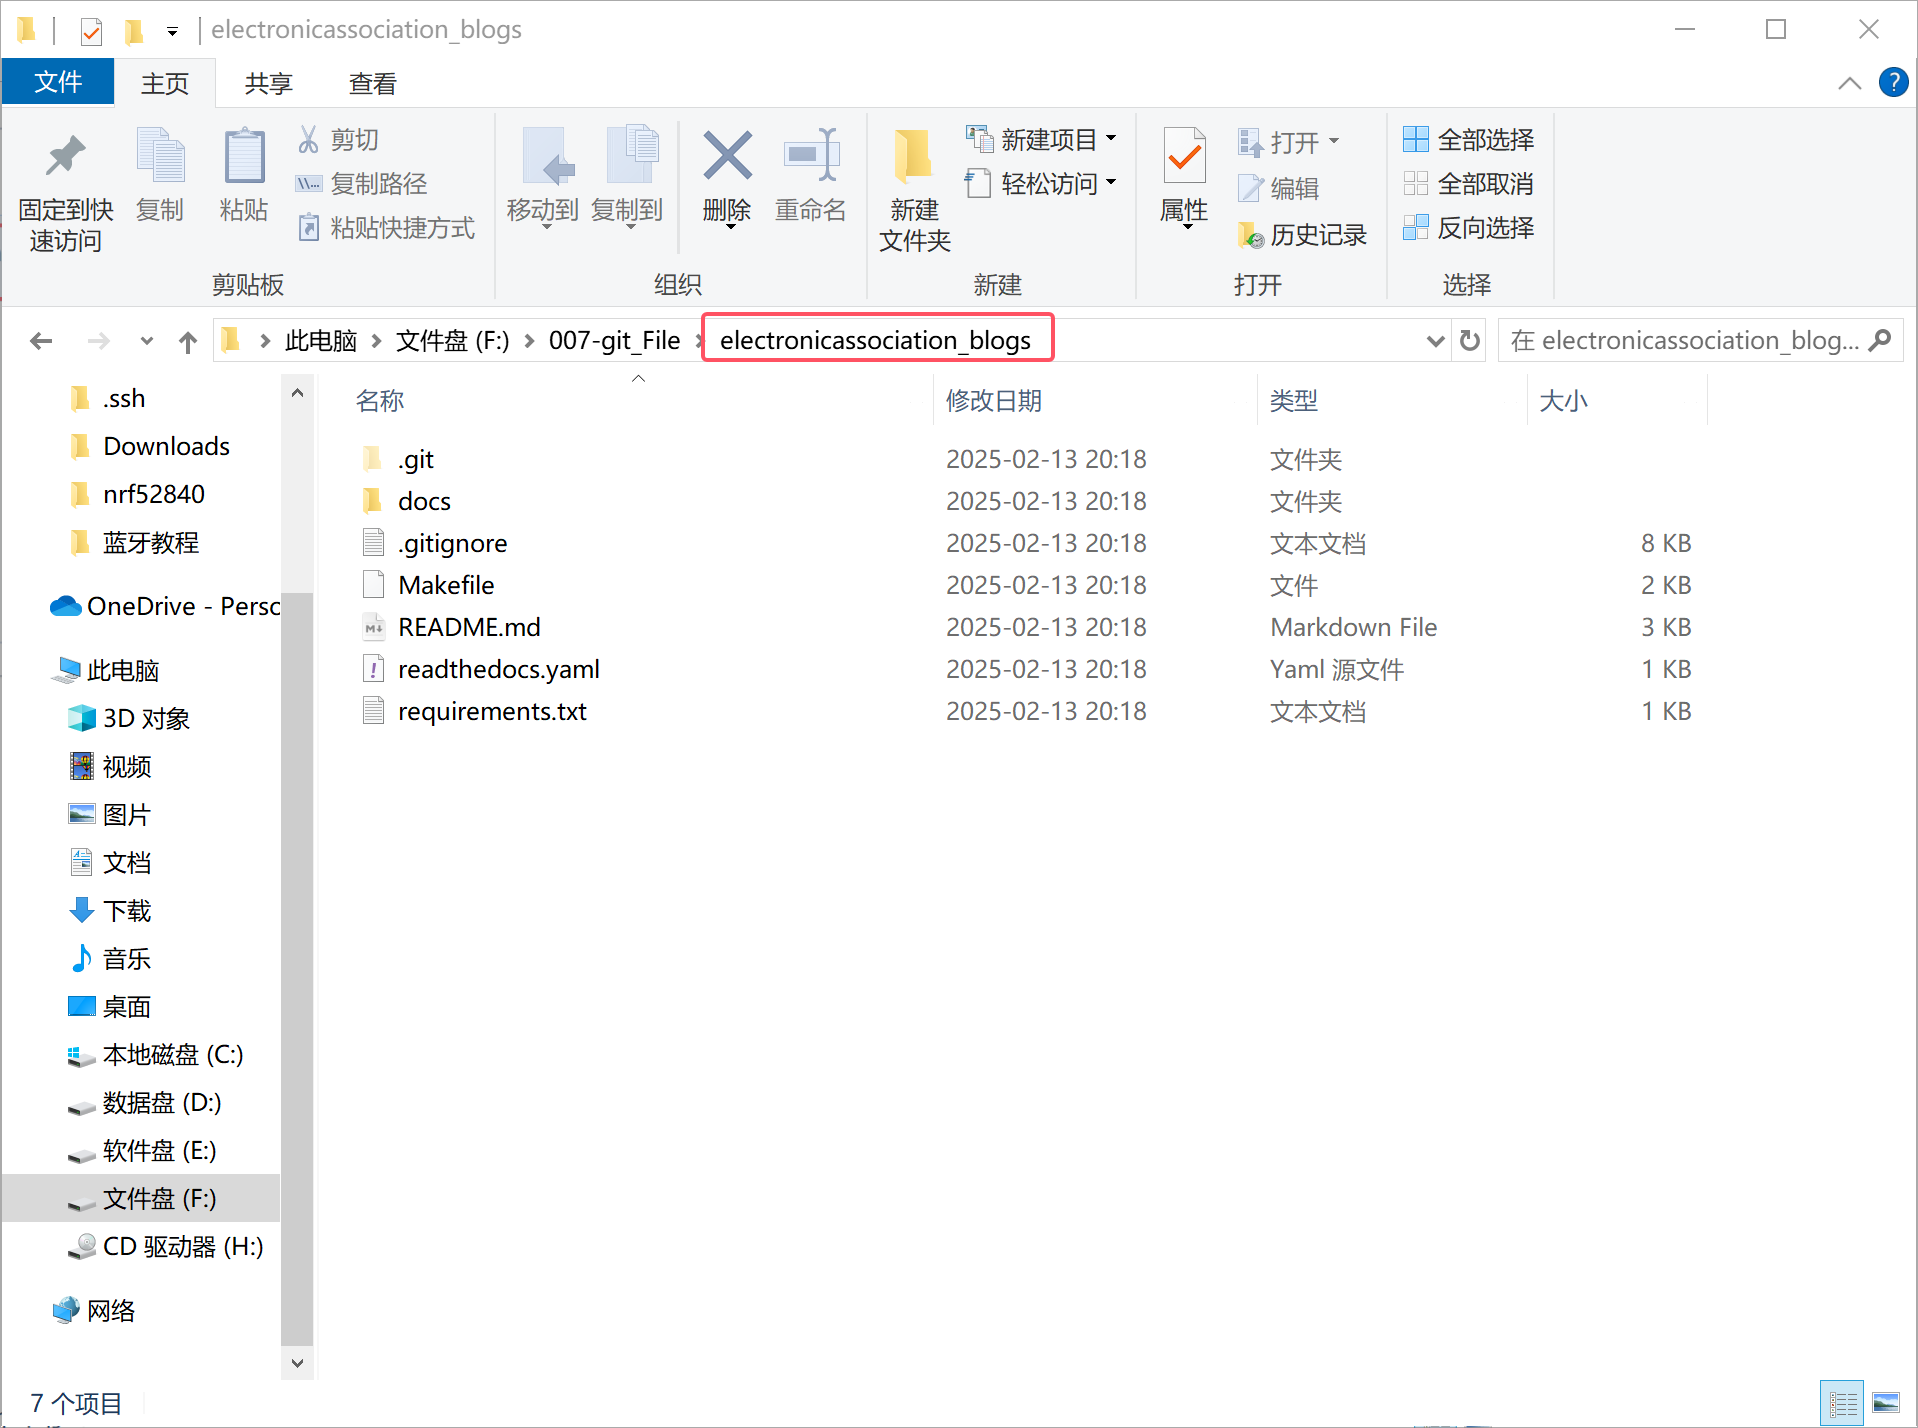This screenshot has width=1918, height=1428.
Task: Switch to the Share (共享) tab
Action: (269, 83)
